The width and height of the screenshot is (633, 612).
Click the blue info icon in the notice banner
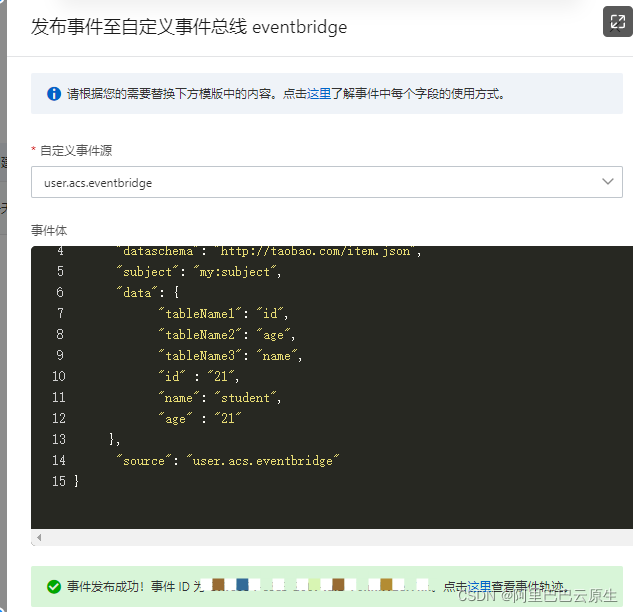pyautogui.click(x=54, y=94)
